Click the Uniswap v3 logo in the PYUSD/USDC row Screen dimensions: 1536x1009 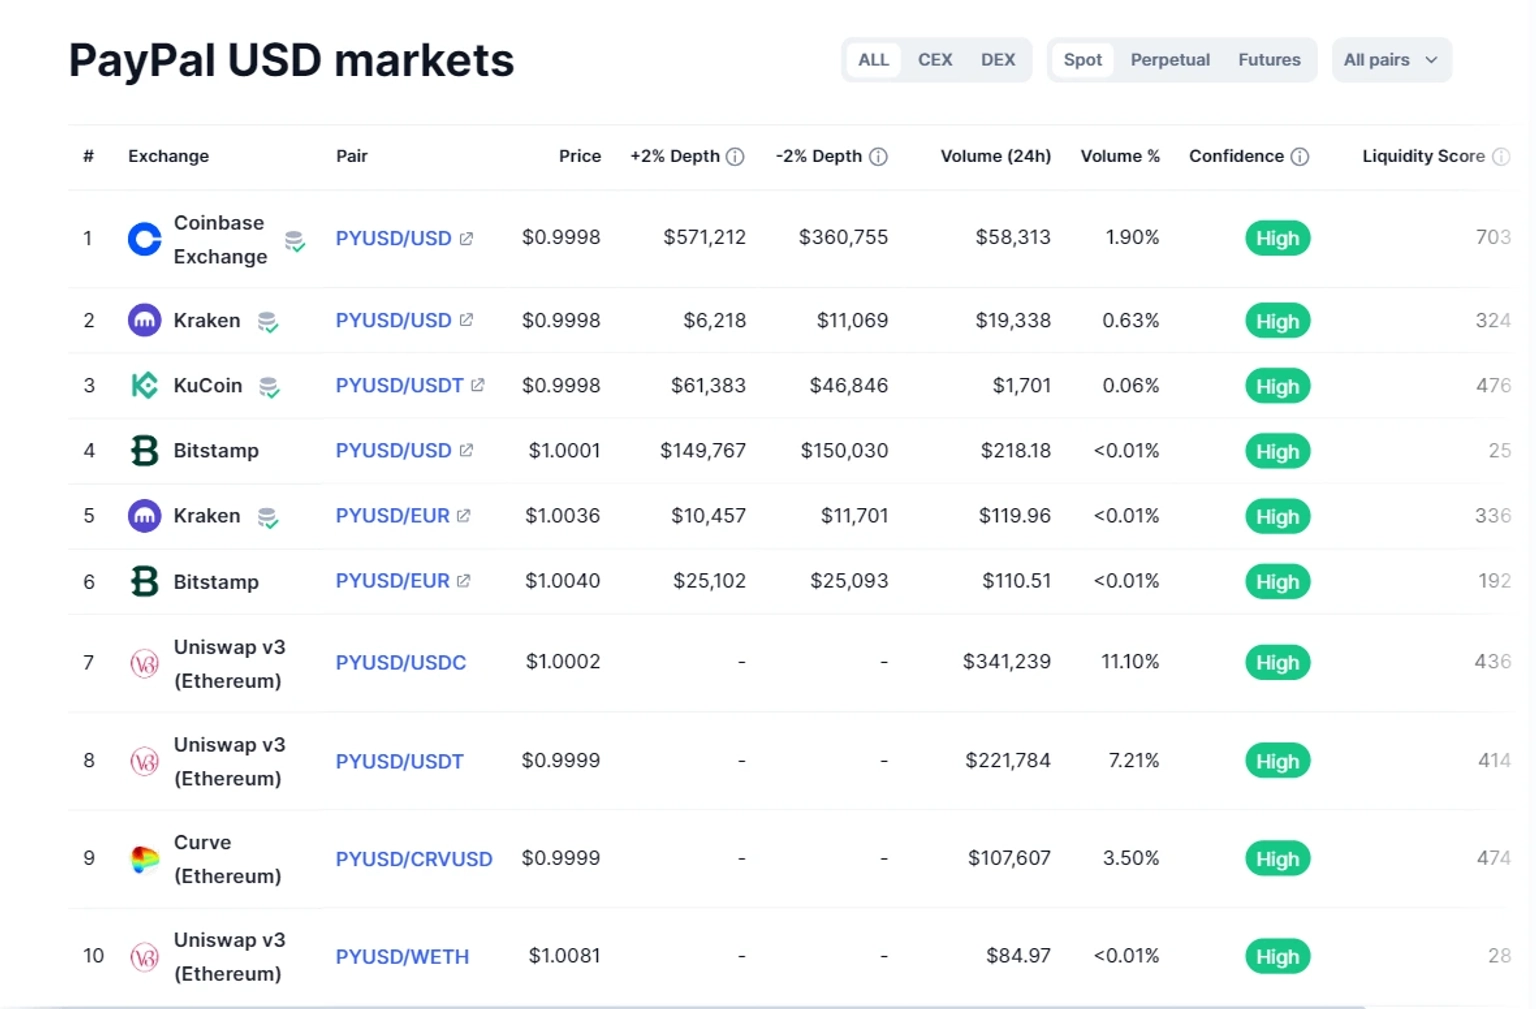(145, 663)
